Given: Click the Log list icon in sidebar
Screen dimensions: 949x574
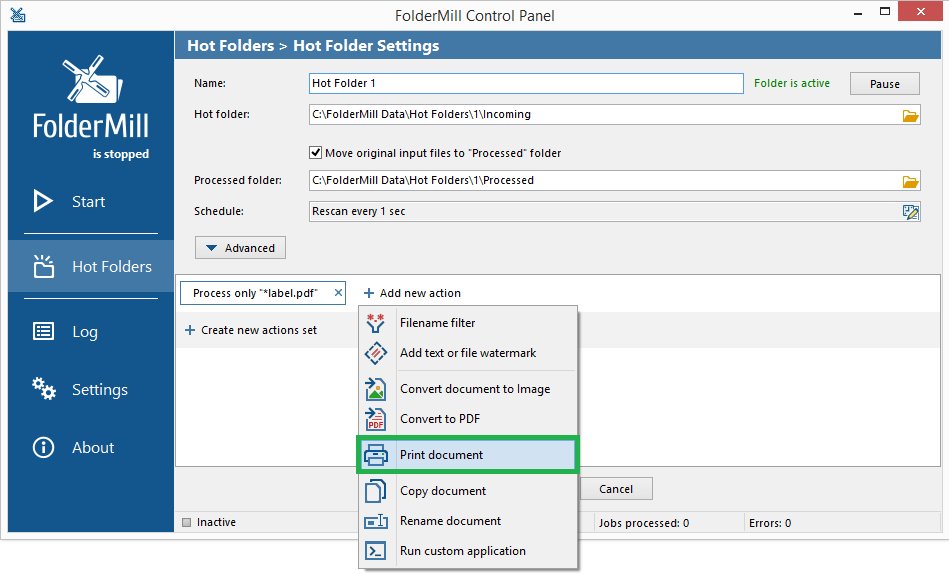Looking at the screenshot, I should tap(43, 331).
